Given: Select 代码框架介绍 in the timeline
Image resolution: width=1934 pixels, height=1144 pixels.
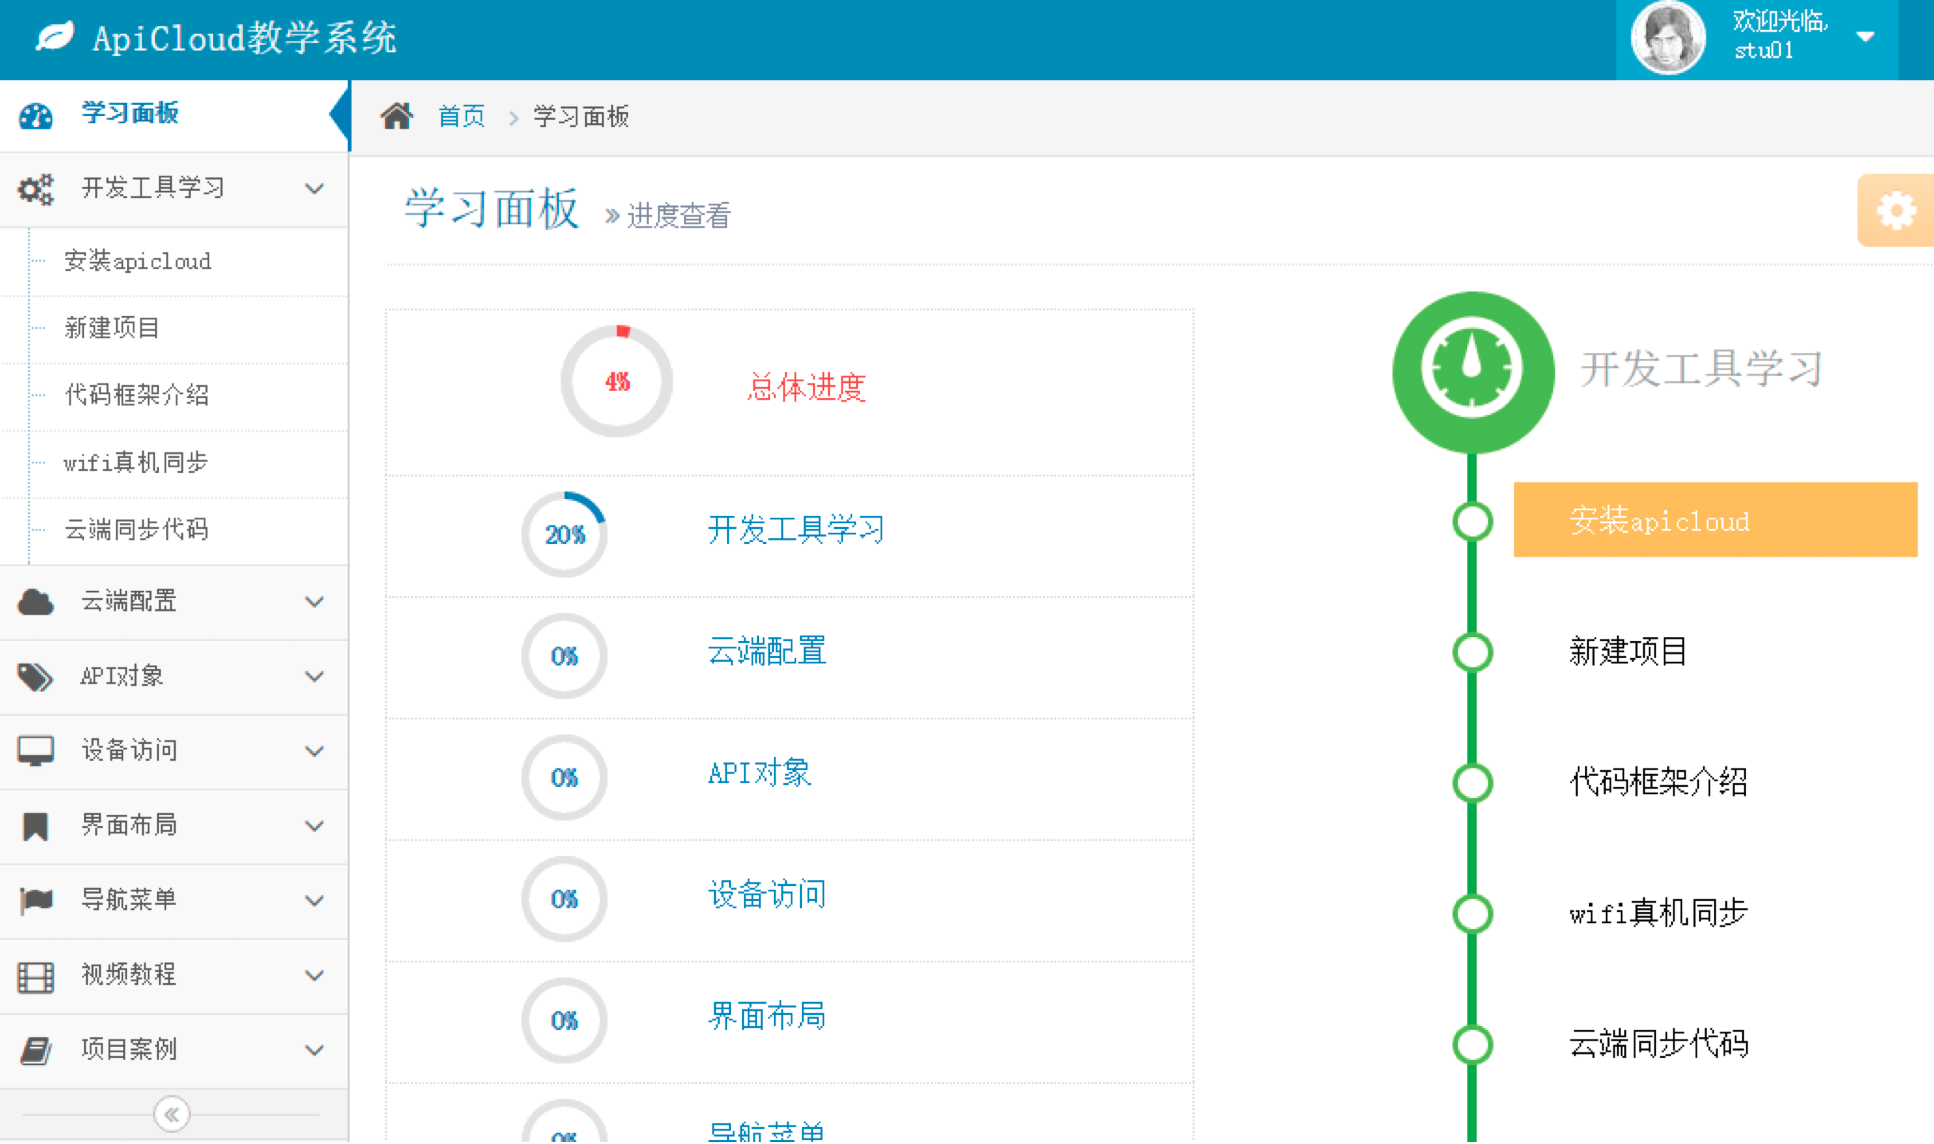Looking at the screenshot, I should pos(1659,782).
